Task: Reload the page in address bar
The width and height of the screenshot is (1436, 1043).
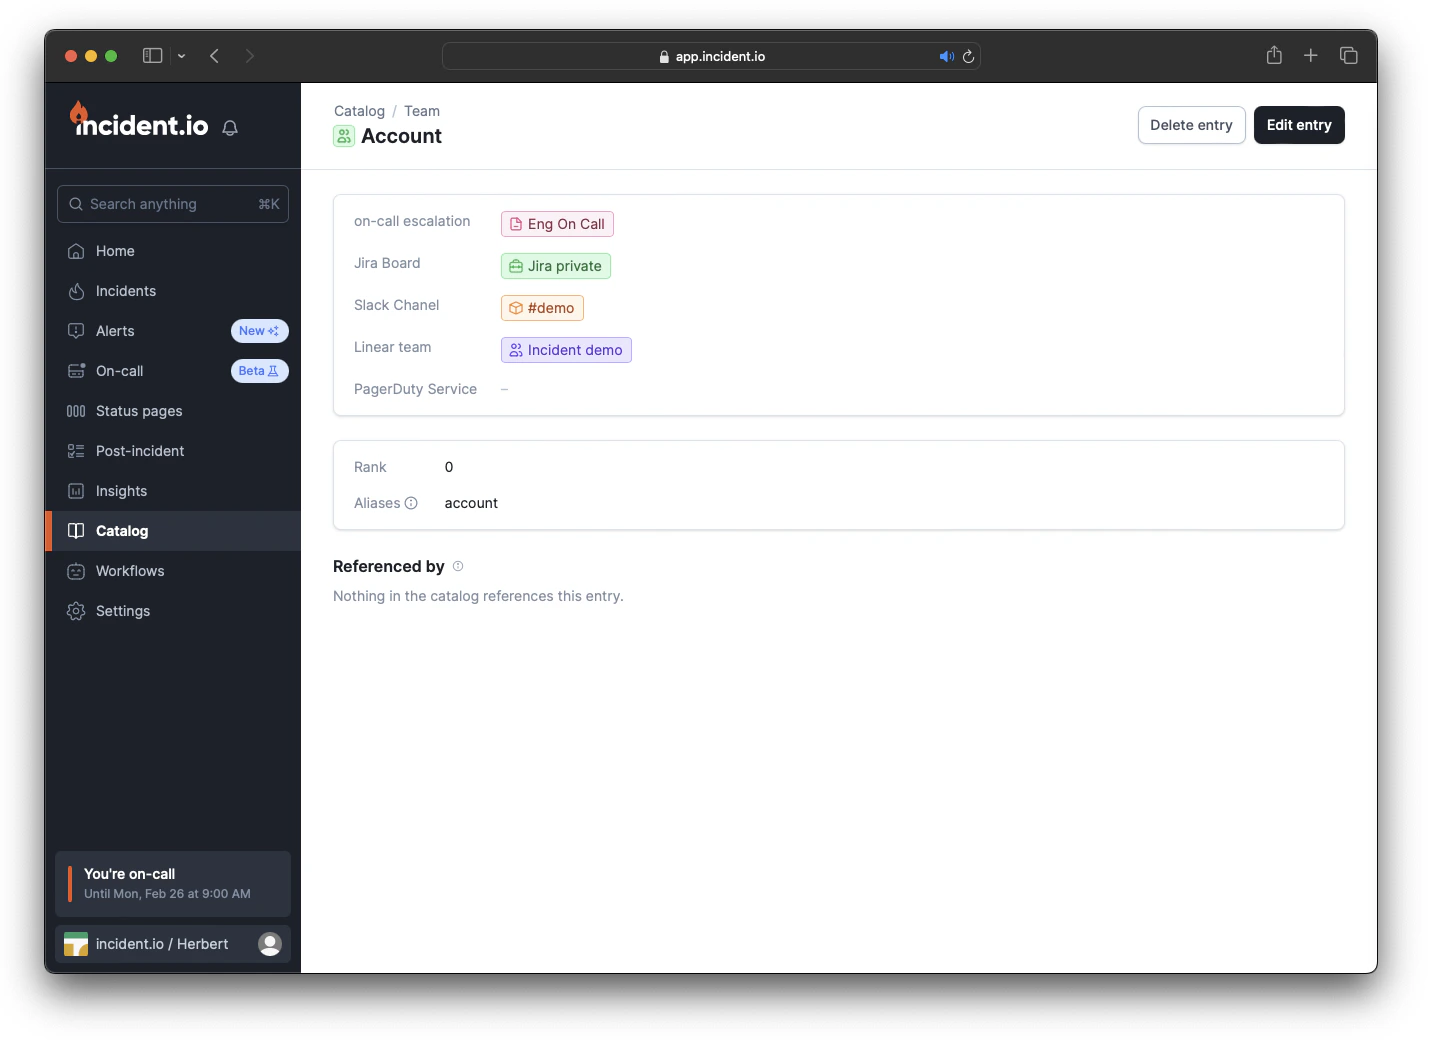Action: click(968, 57)
